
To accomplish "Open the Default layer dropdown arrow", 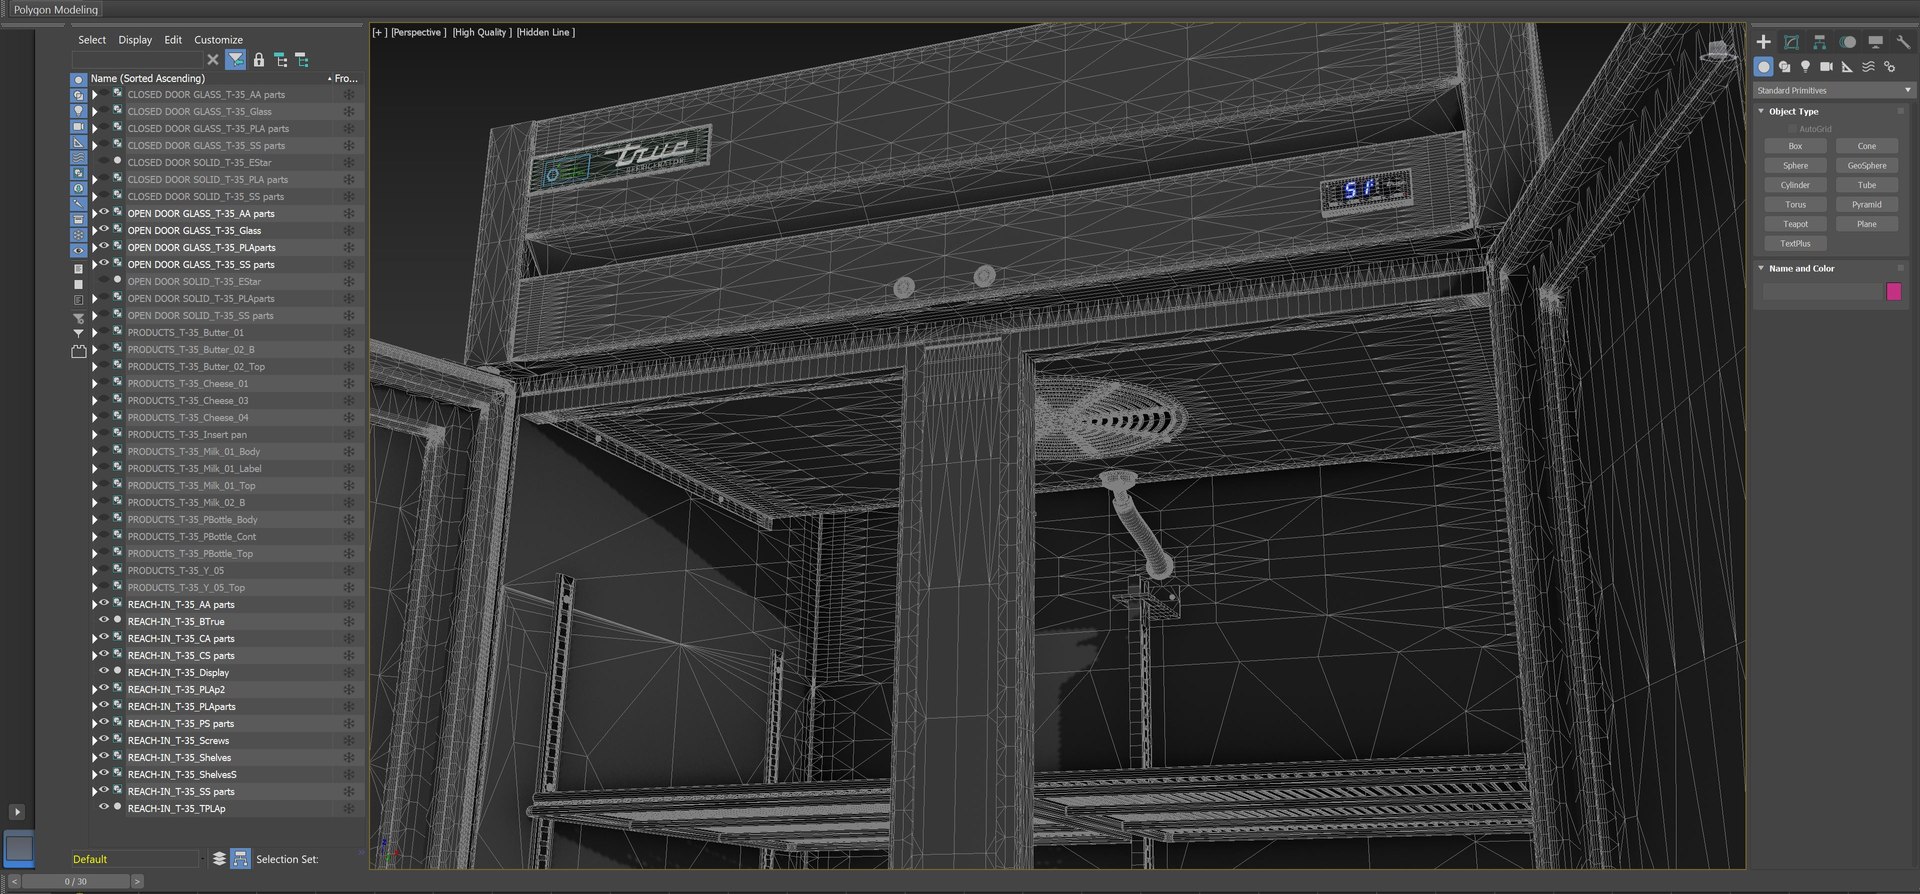I will click(x=202, y=859).
